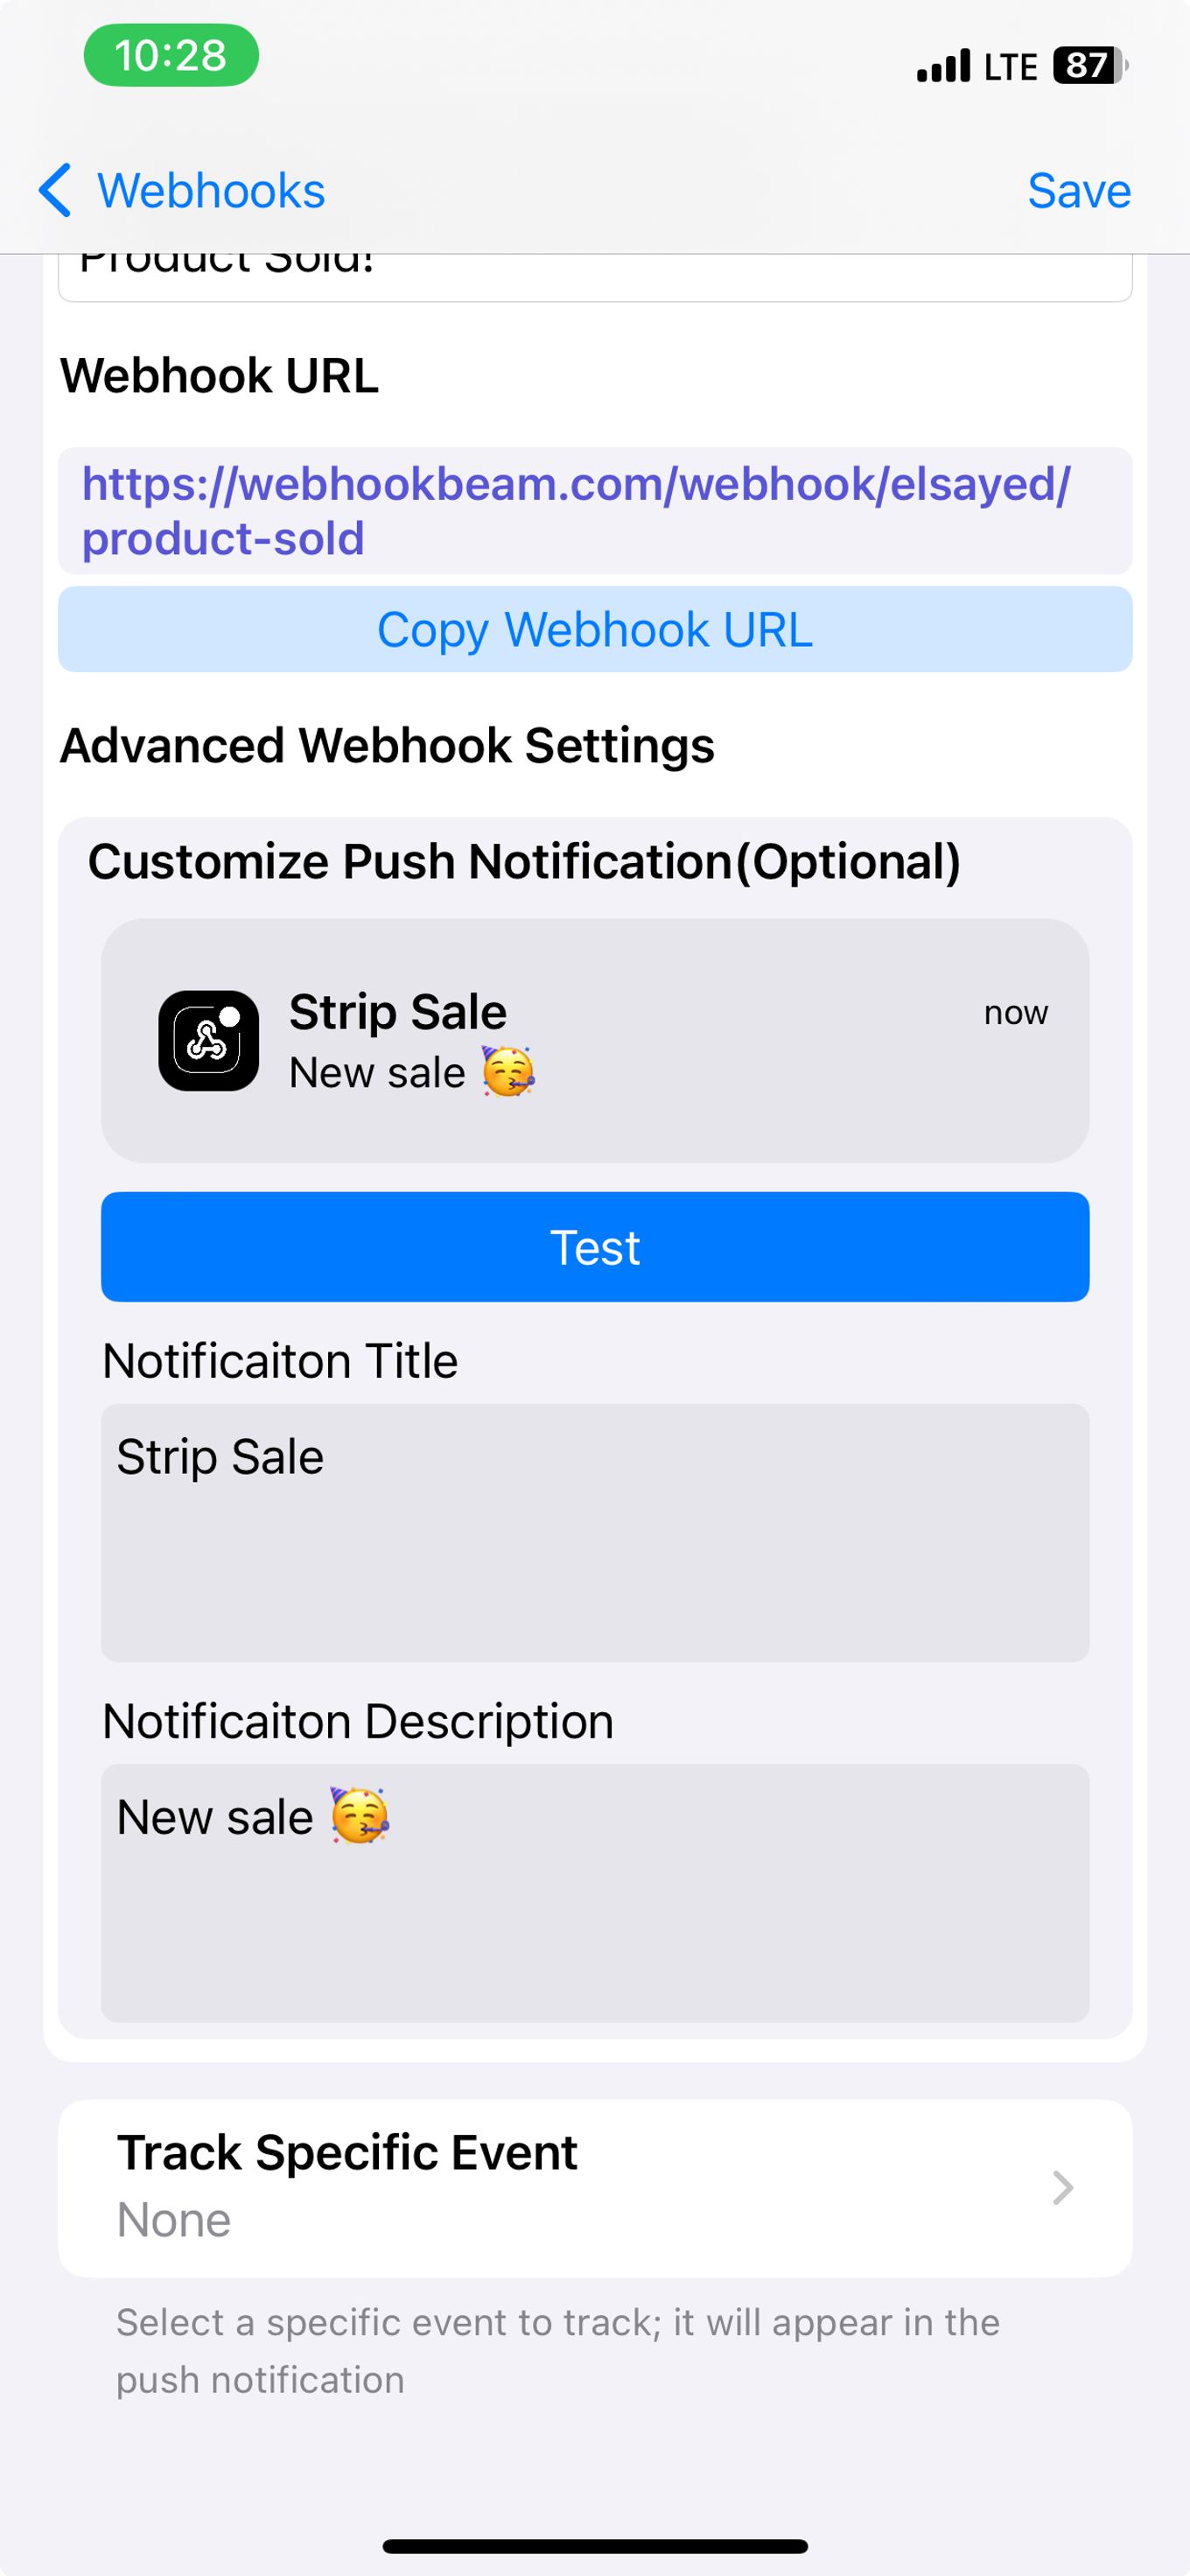Tap the battery indicator showing 87

coord(1090,65)
